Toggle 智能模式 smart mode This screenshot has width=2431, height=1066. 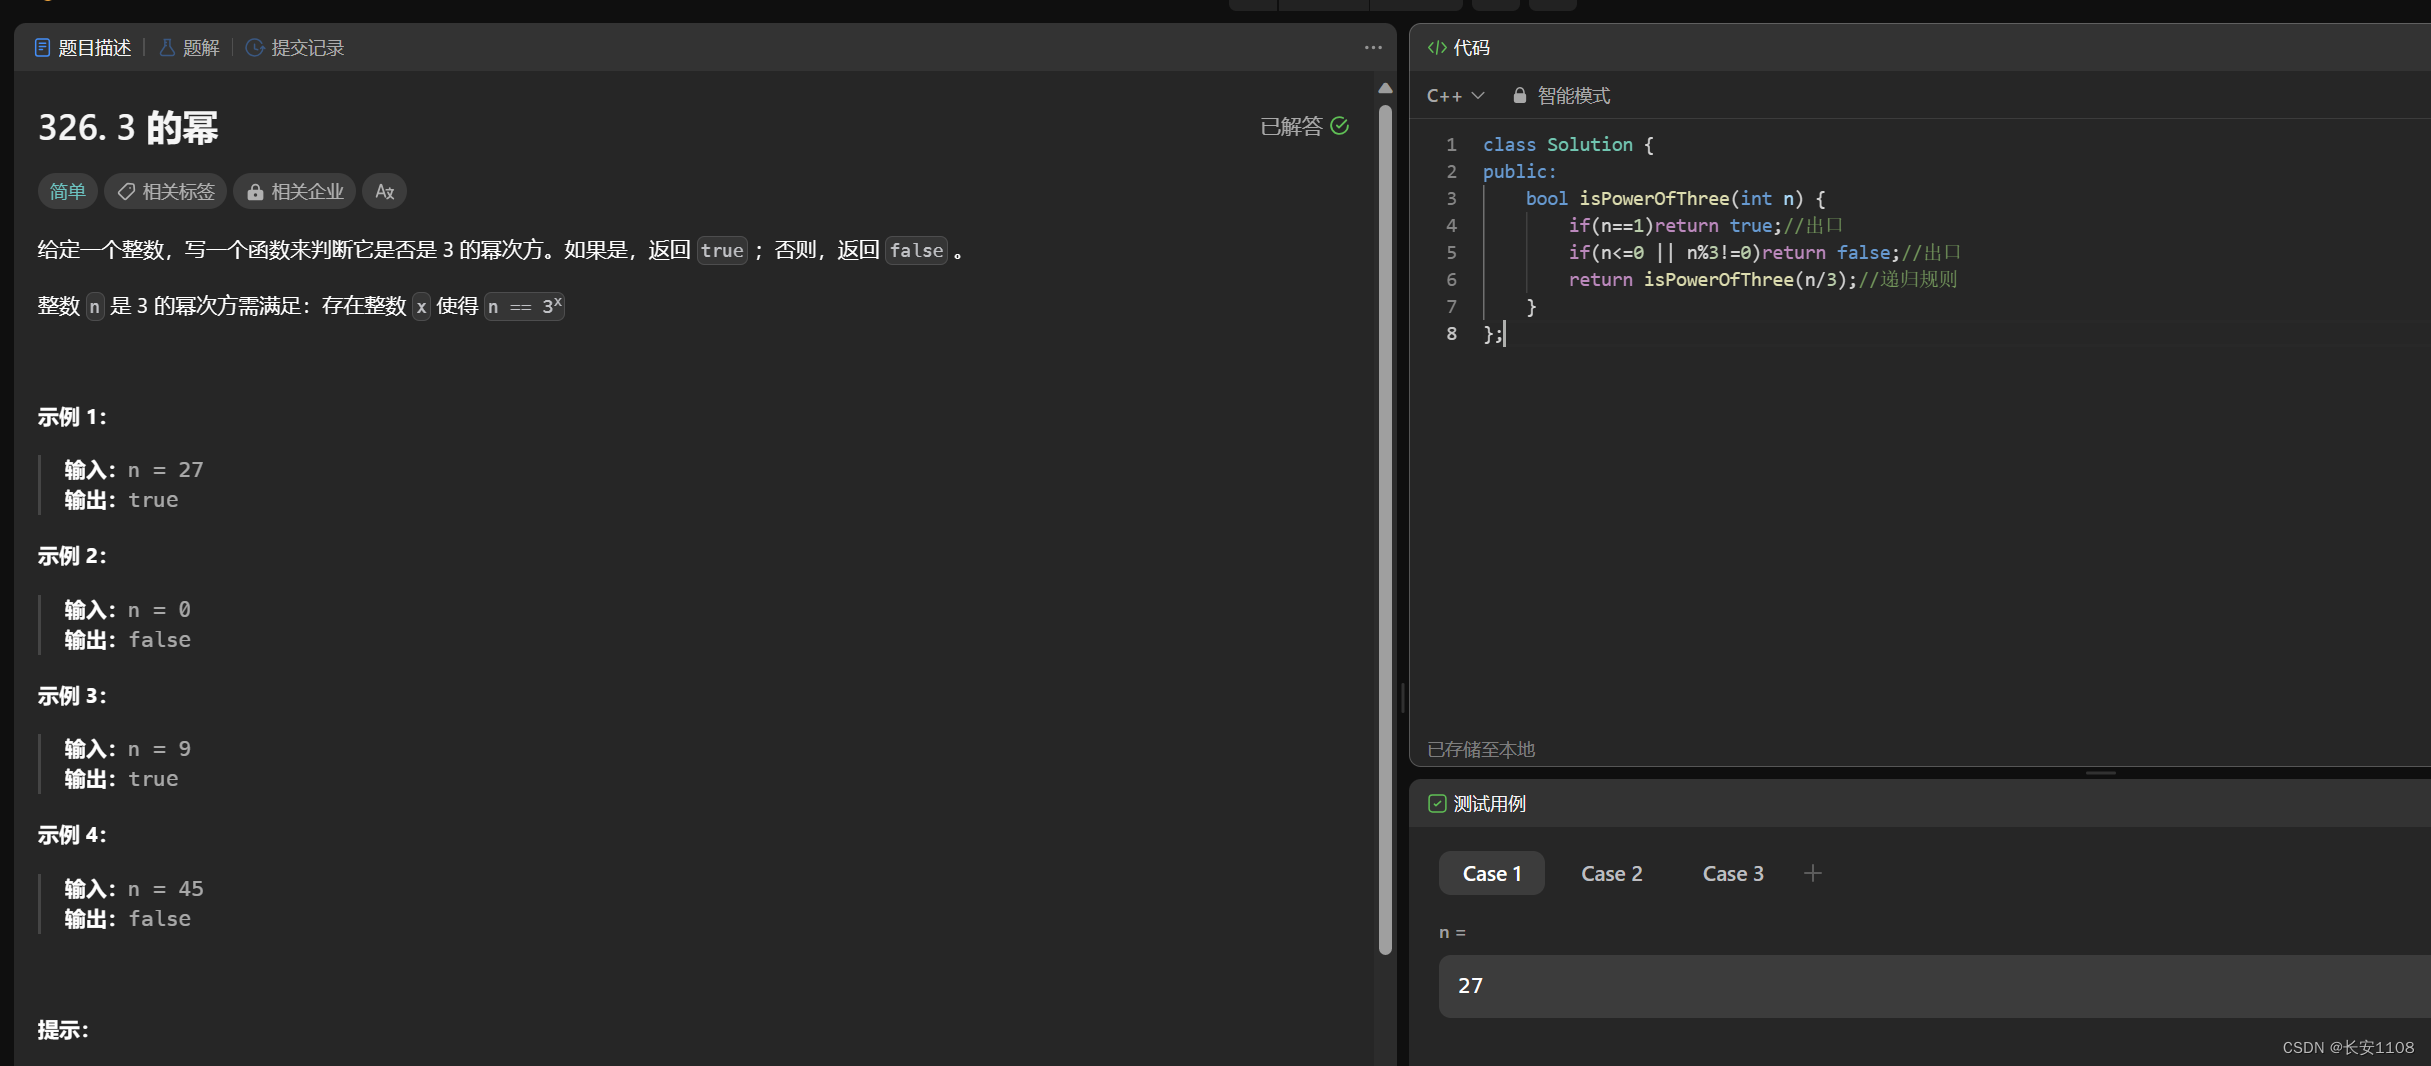[x=1561, y=95]
